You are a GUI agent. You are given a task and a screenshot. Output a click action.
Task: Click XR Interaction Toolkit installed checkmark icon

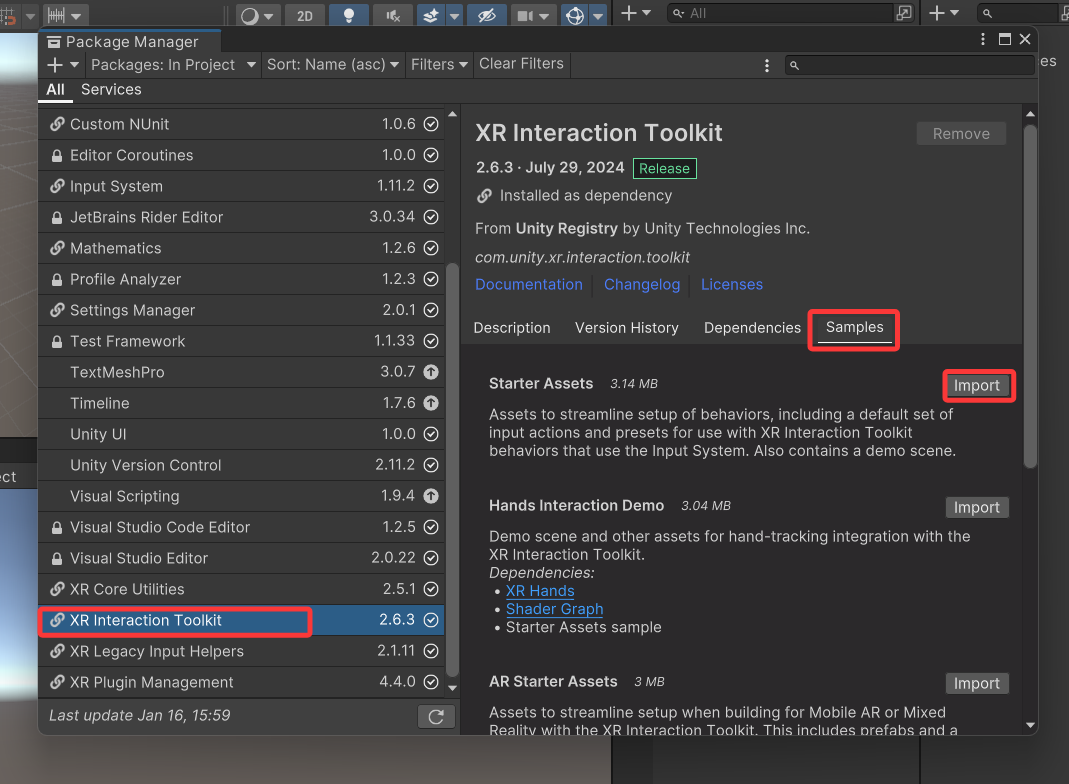431,620
